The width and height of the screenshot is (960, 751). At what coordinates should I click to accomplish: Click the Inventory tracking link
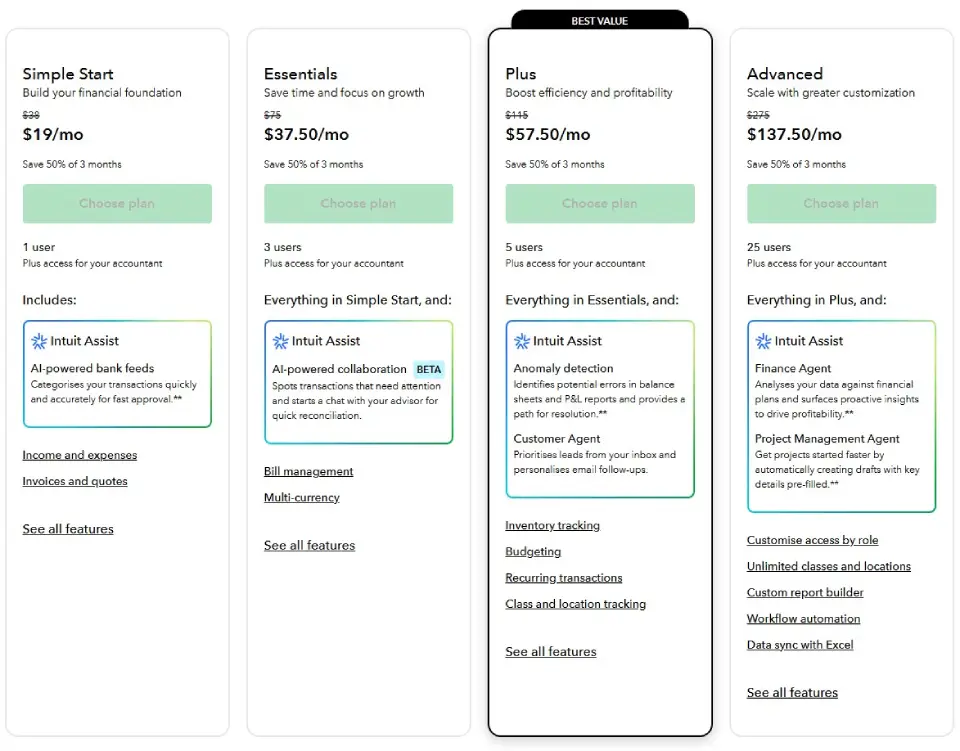tap(552, 525)
